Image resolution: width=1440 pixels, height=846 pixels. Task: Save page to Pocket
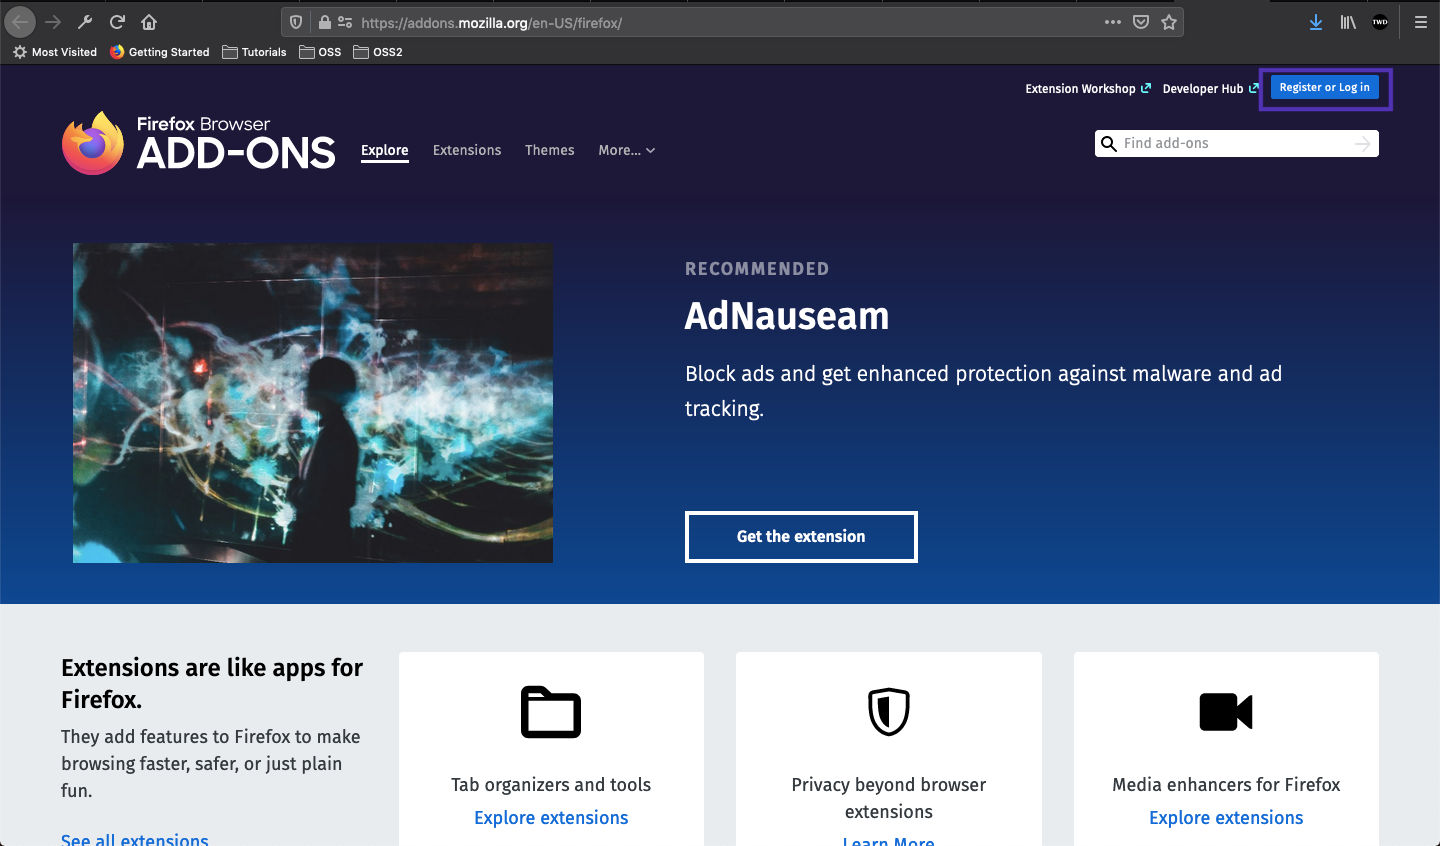click(x=1141, y=22)
